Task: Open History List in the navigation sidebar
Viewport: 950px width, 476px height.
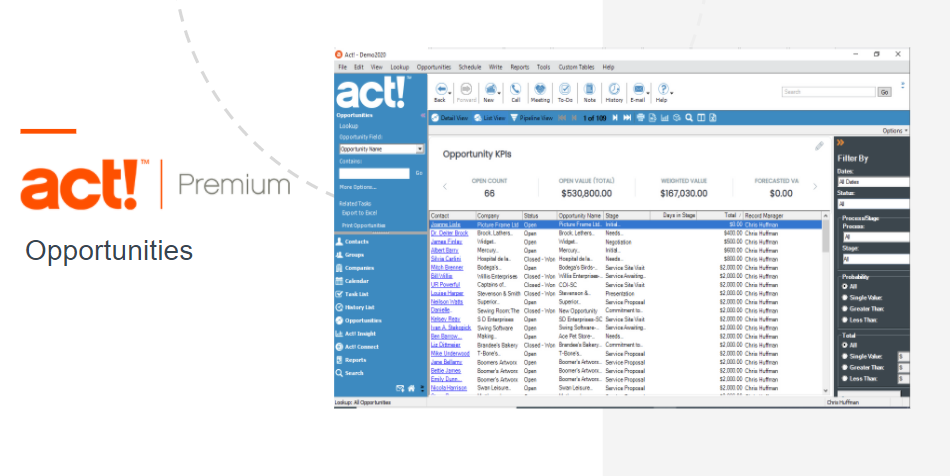Action: (355, 308)
